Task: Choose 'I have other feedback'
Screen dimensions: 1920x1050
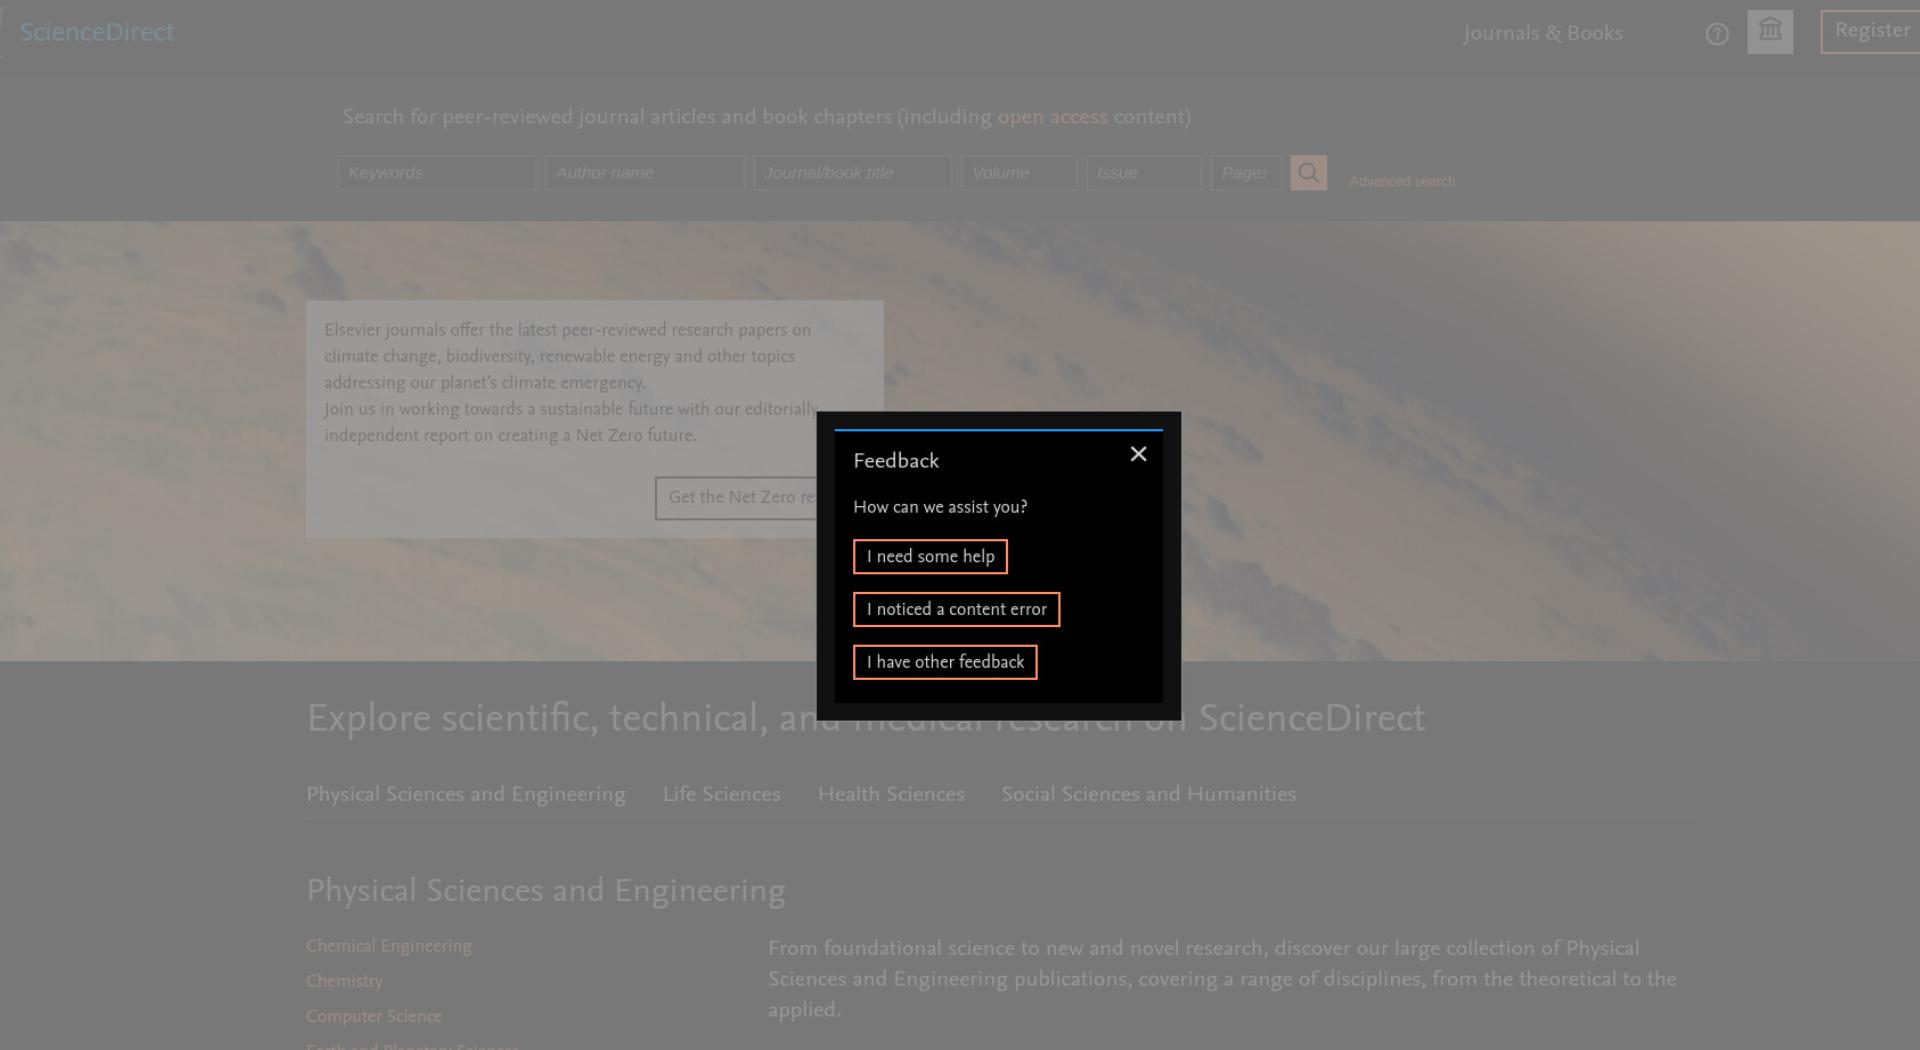Action: 945,662
